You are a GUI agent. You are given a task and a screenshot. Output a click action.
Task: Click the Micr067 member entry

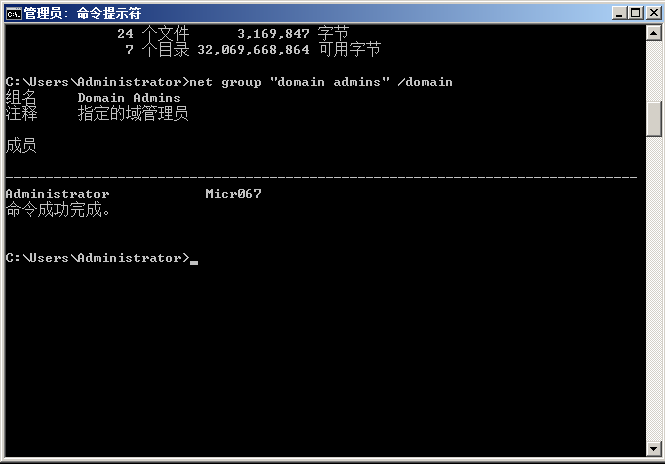pos(233,194)
